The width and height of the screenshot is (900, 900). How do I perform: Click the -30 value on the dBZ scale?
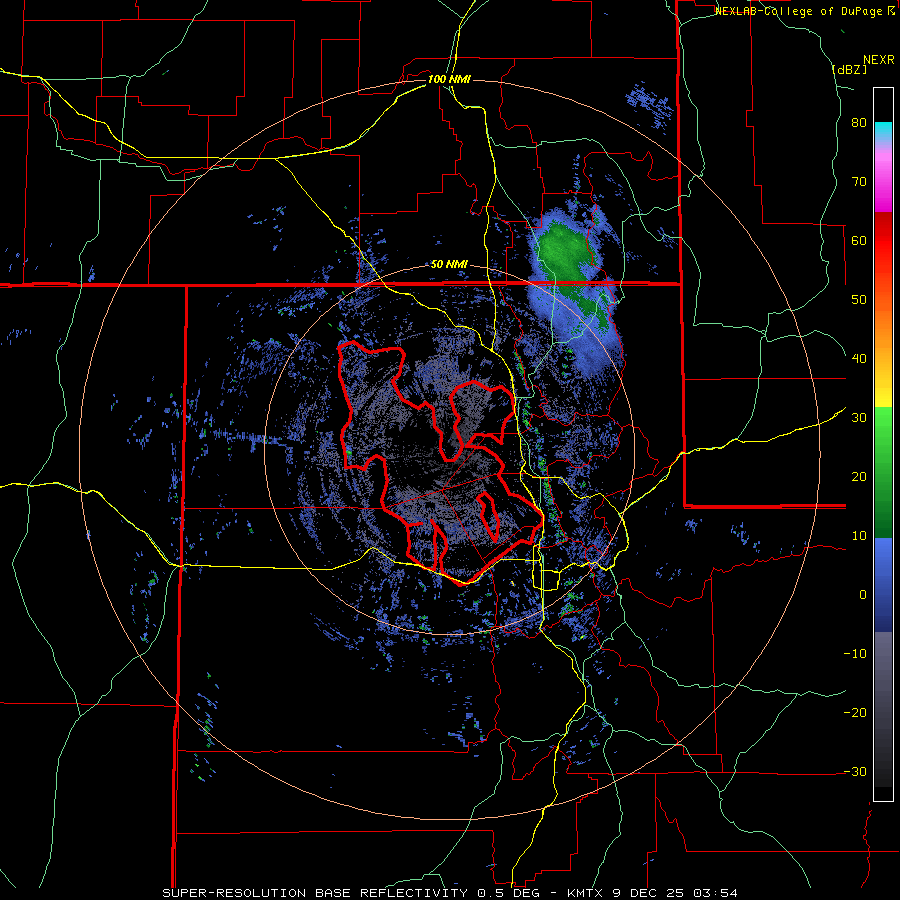click(x=855, y=771)
